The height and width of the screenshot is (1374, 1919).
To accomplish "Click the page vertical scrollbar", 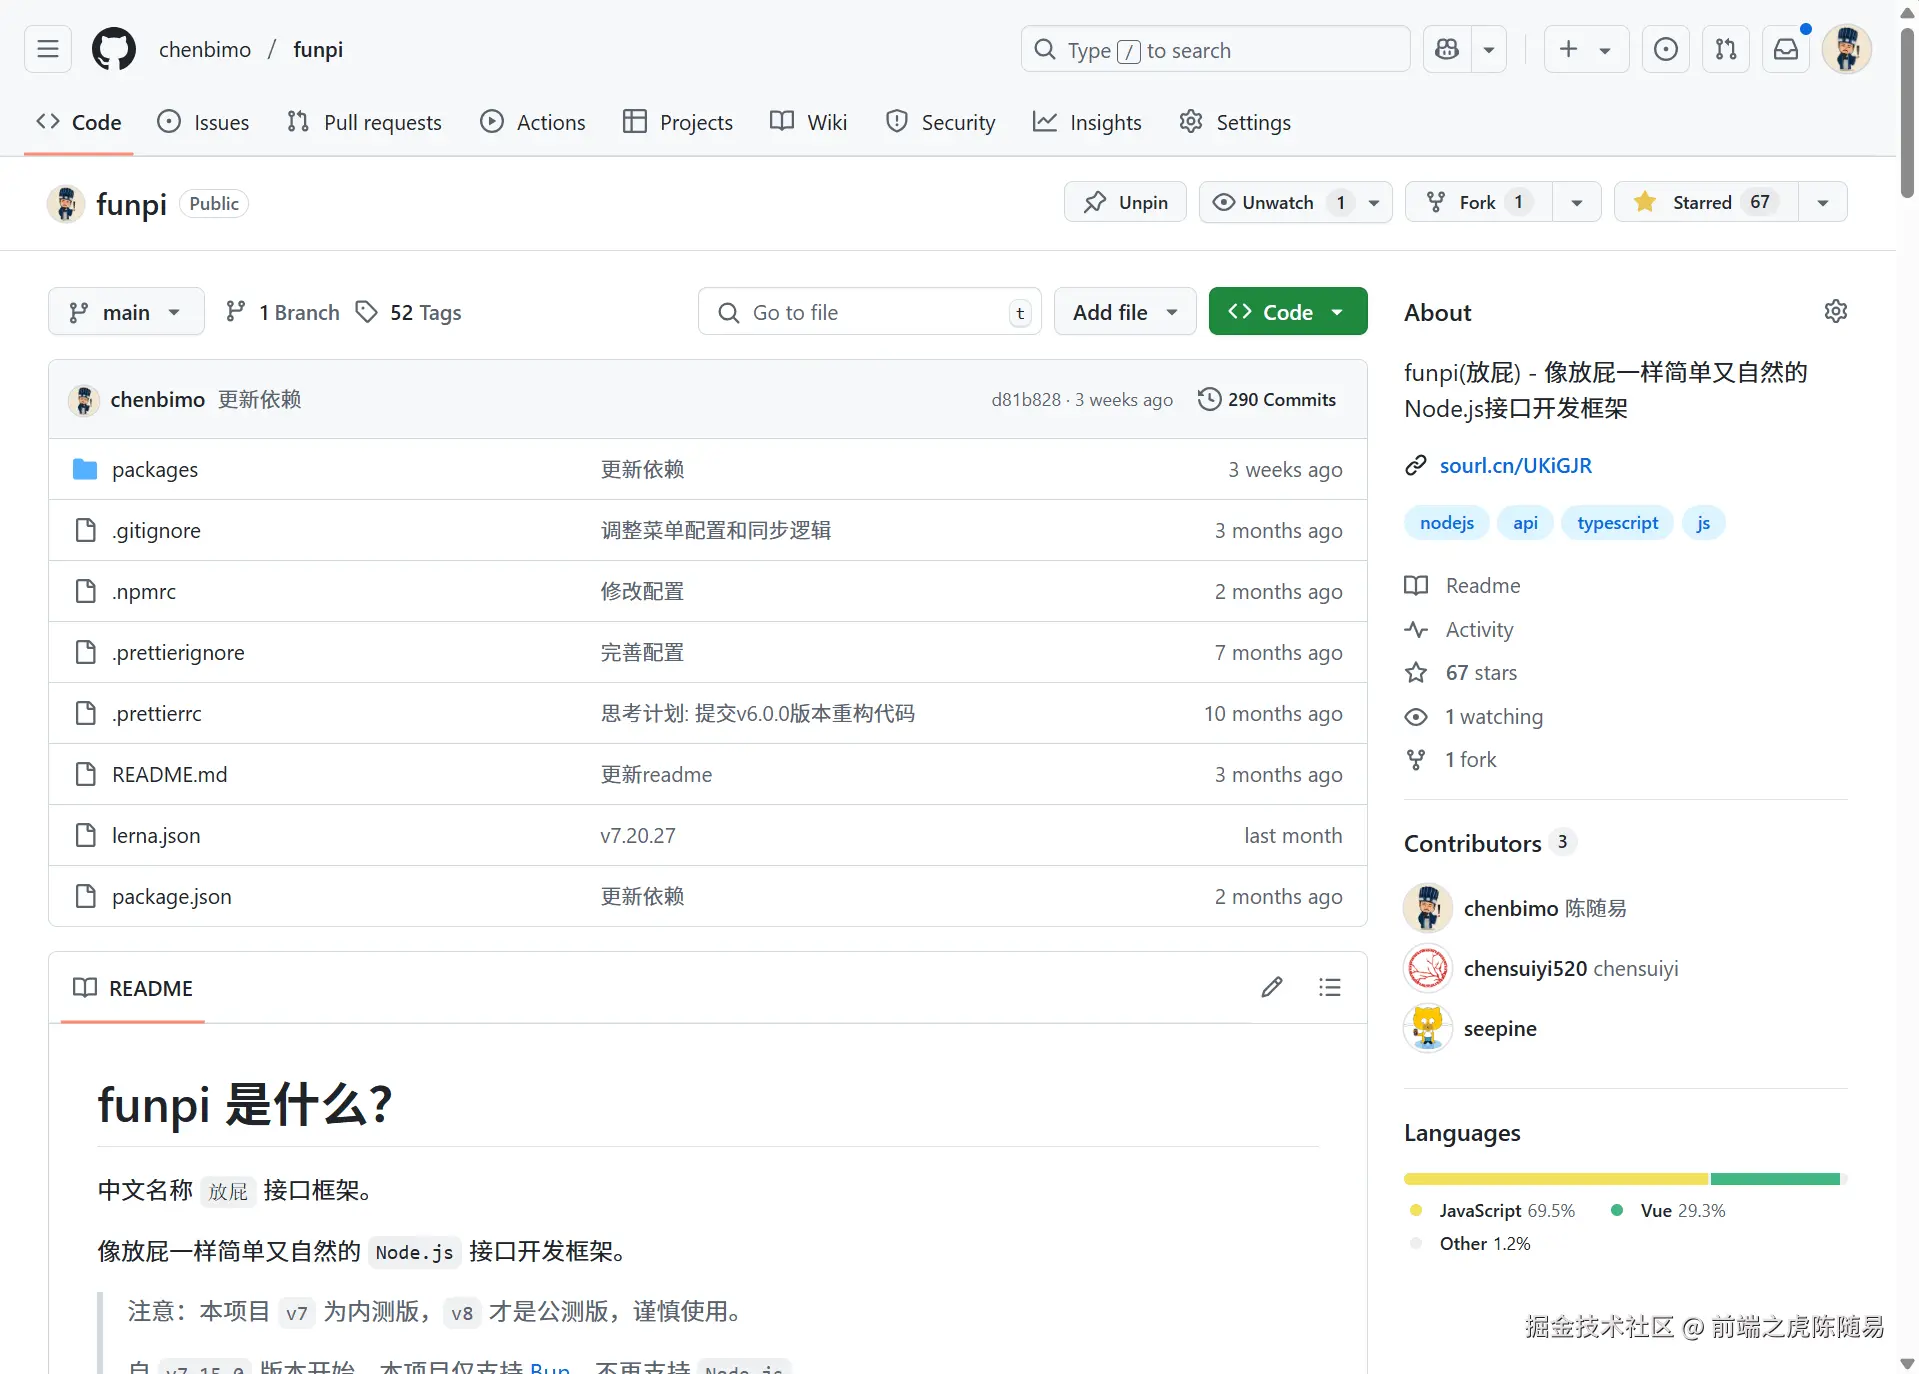I will click(1908, 112).
